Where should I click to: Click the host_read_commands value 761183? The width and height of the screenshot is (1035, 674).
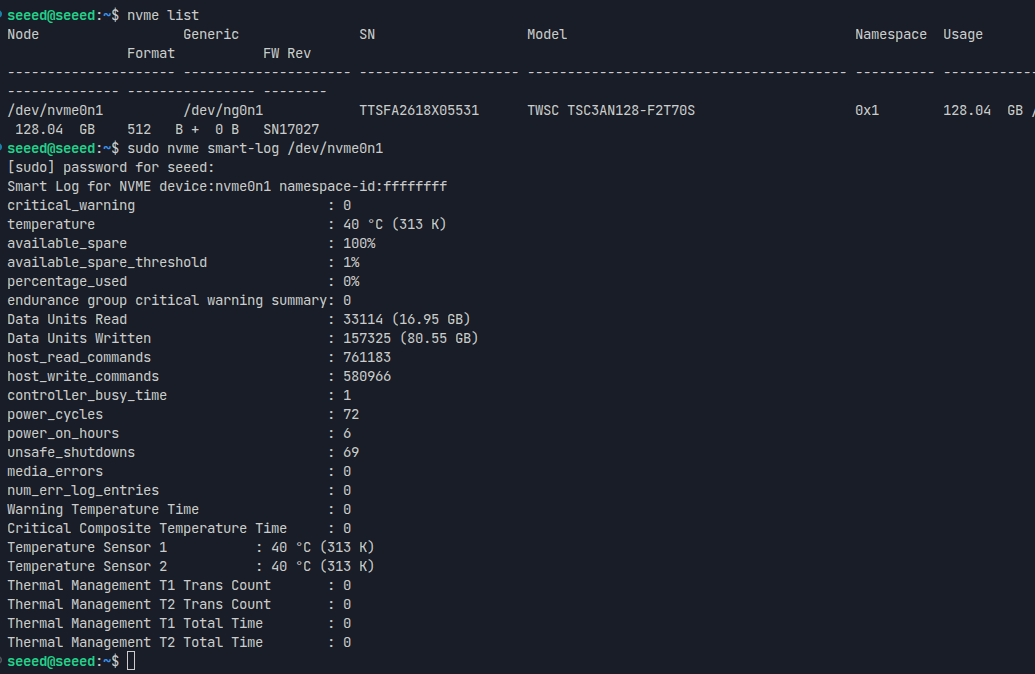367,357
